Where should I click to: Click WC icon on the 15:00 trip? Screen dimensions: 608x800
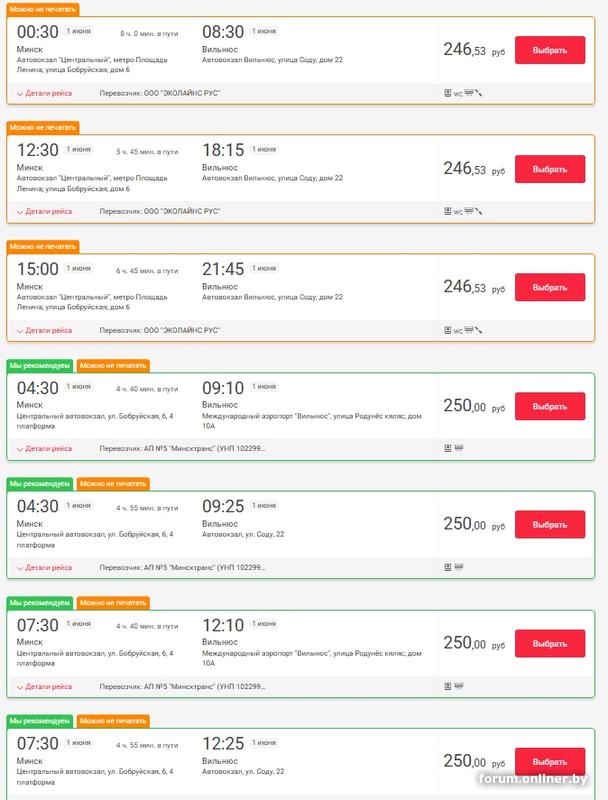click(x=458, y=330)
